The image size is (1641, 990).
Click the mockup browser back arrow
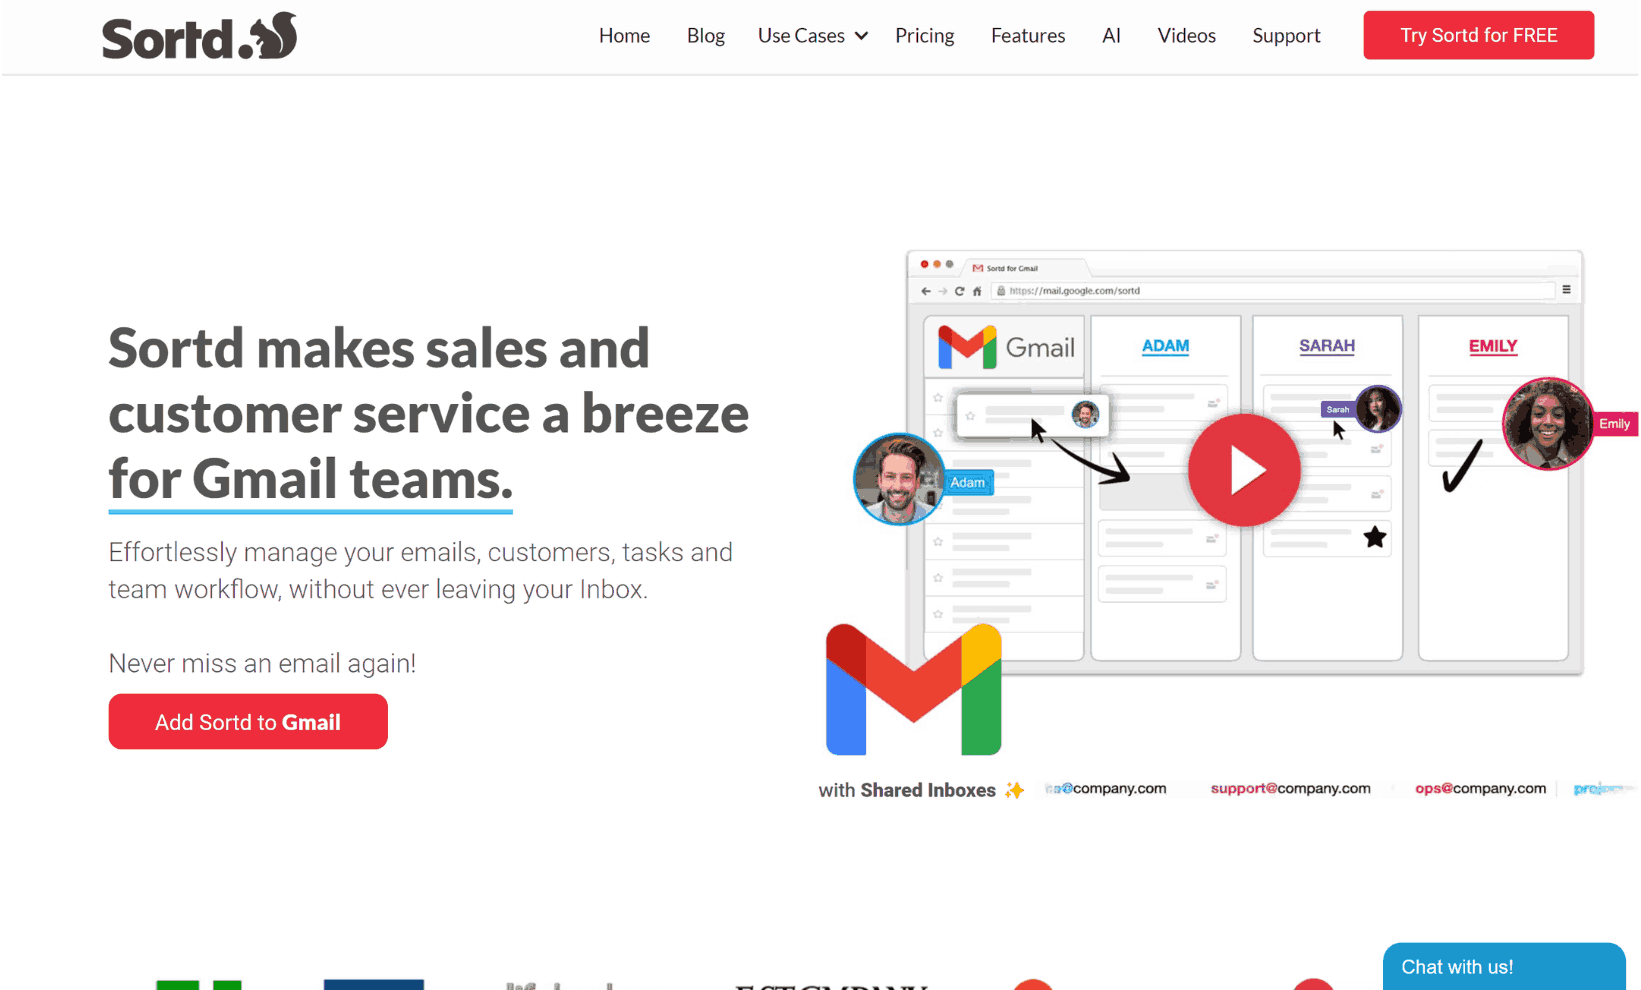pos(925,291)
